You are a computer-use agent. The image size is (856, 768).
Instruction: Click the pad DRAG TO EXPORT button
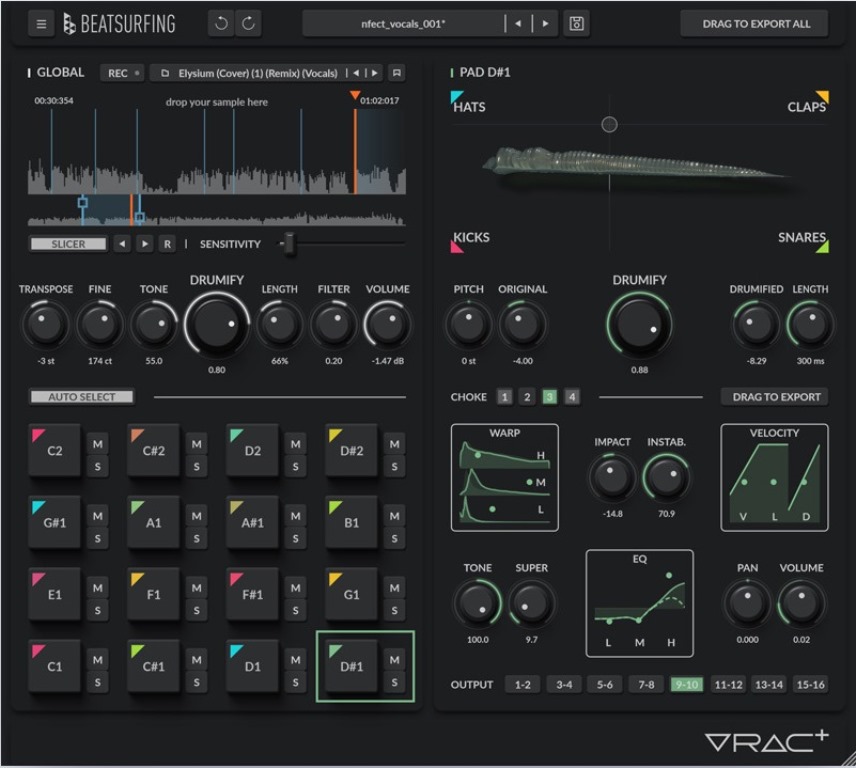[776, 397]
